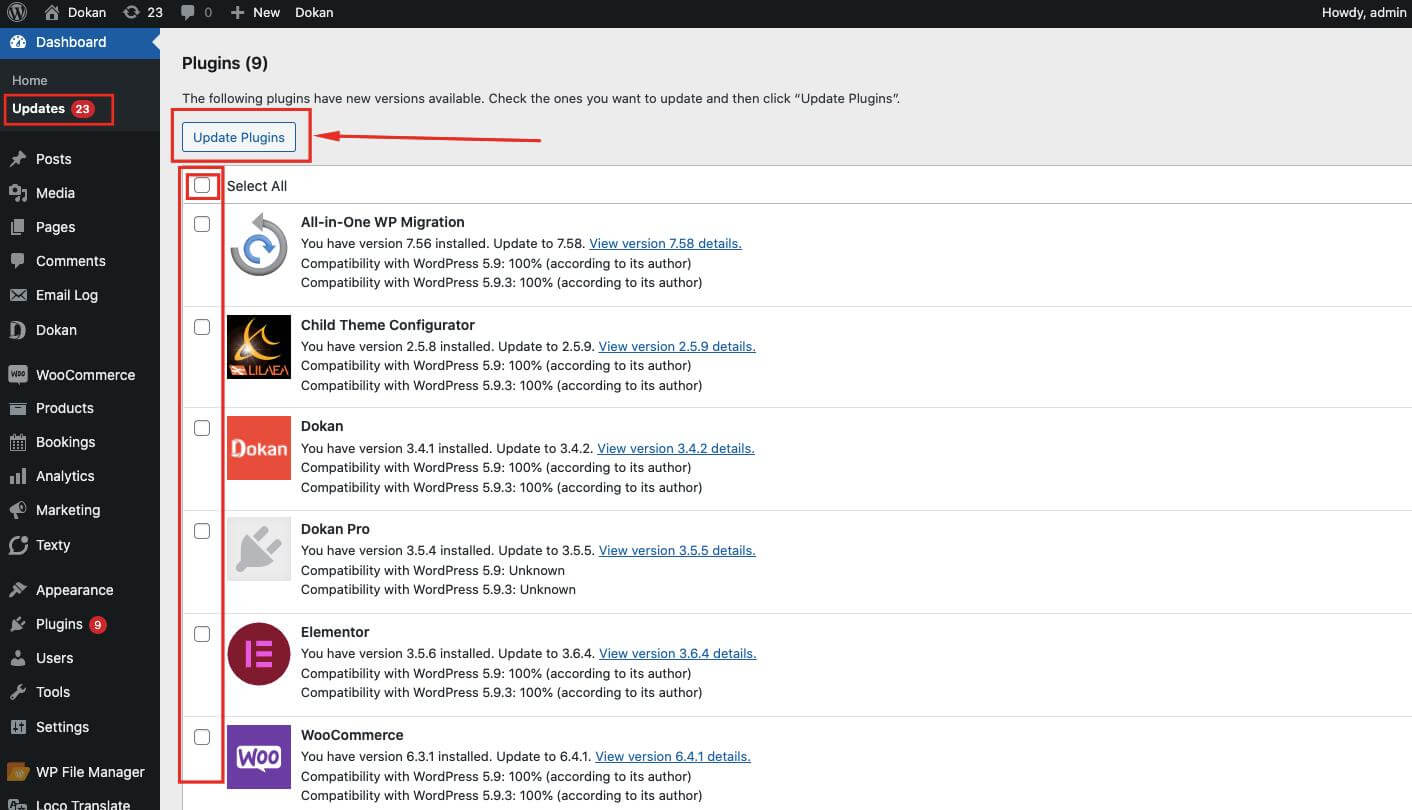Expand the Marketing section

pos(68,510)
